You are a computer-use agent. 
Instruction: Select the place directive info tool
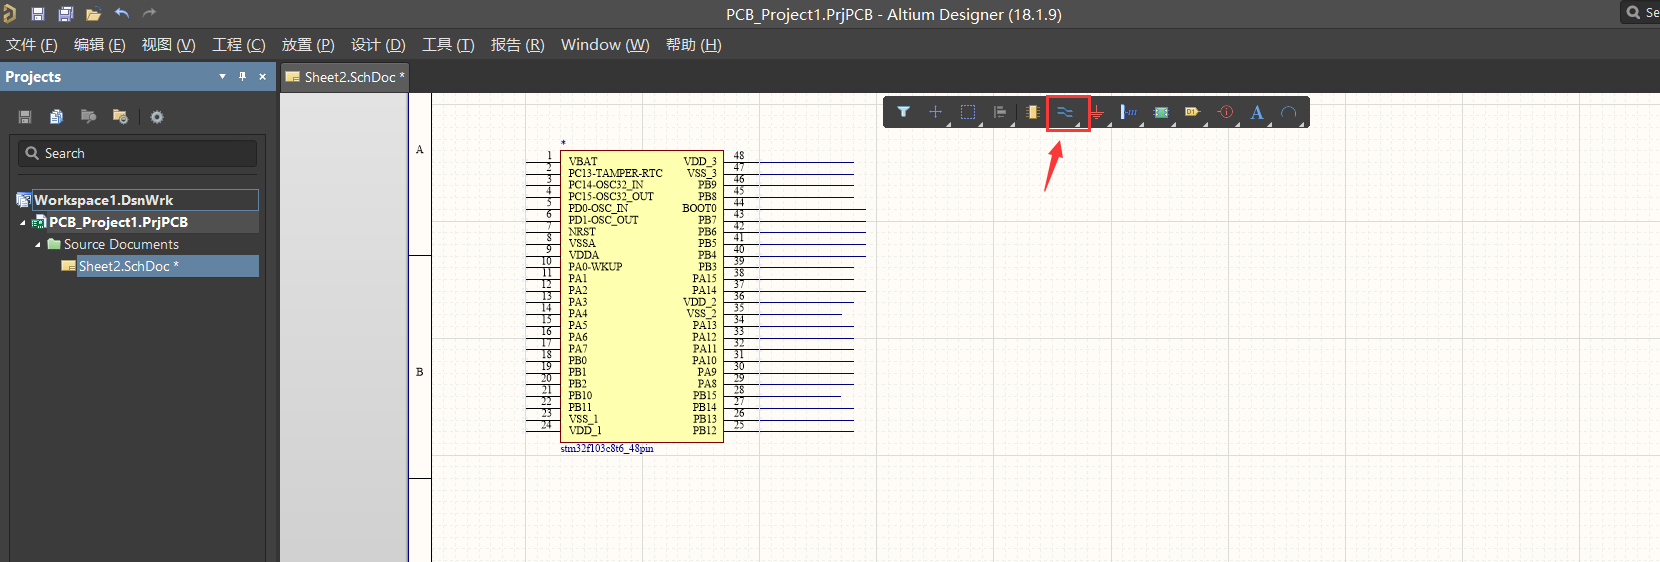coord(1226,112)
